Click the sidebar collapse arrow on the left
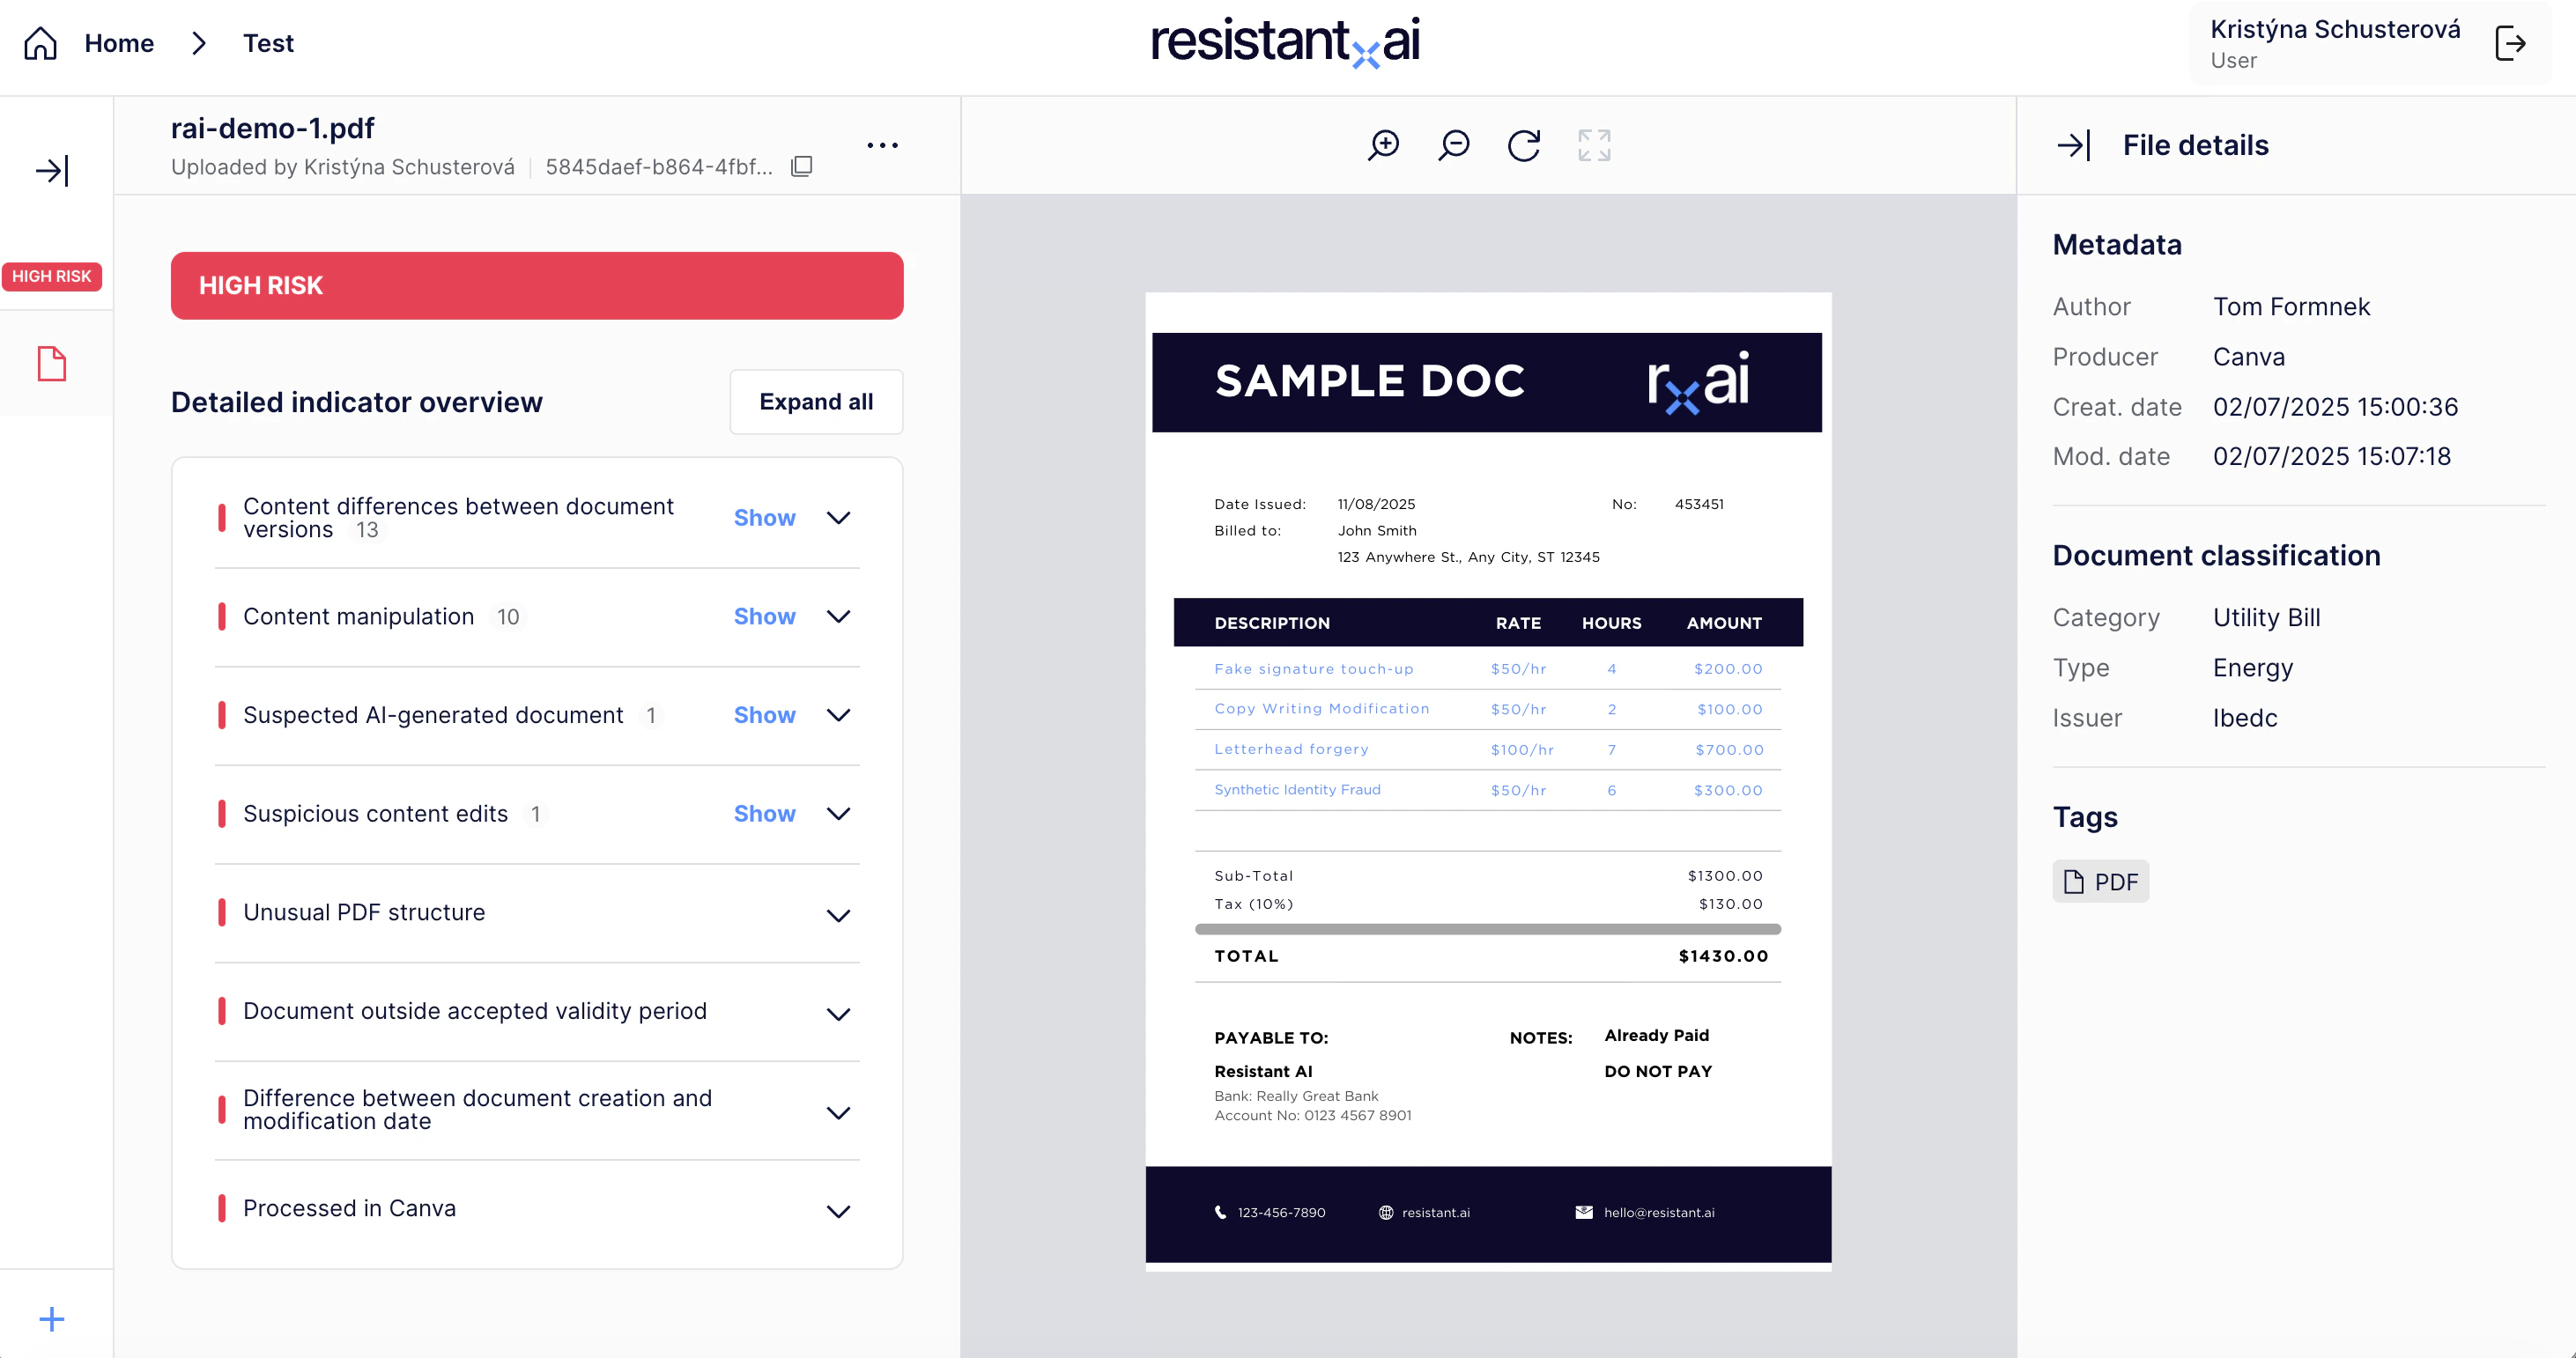 [53, 170]
